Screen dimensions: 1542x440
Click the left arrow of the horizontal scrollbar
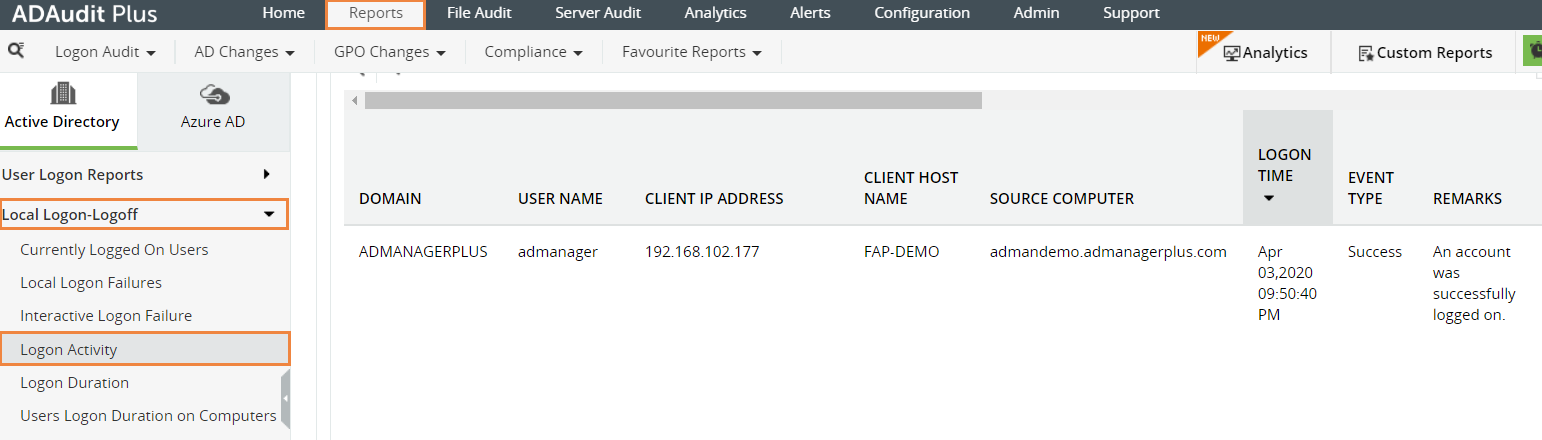click(352, 100)
